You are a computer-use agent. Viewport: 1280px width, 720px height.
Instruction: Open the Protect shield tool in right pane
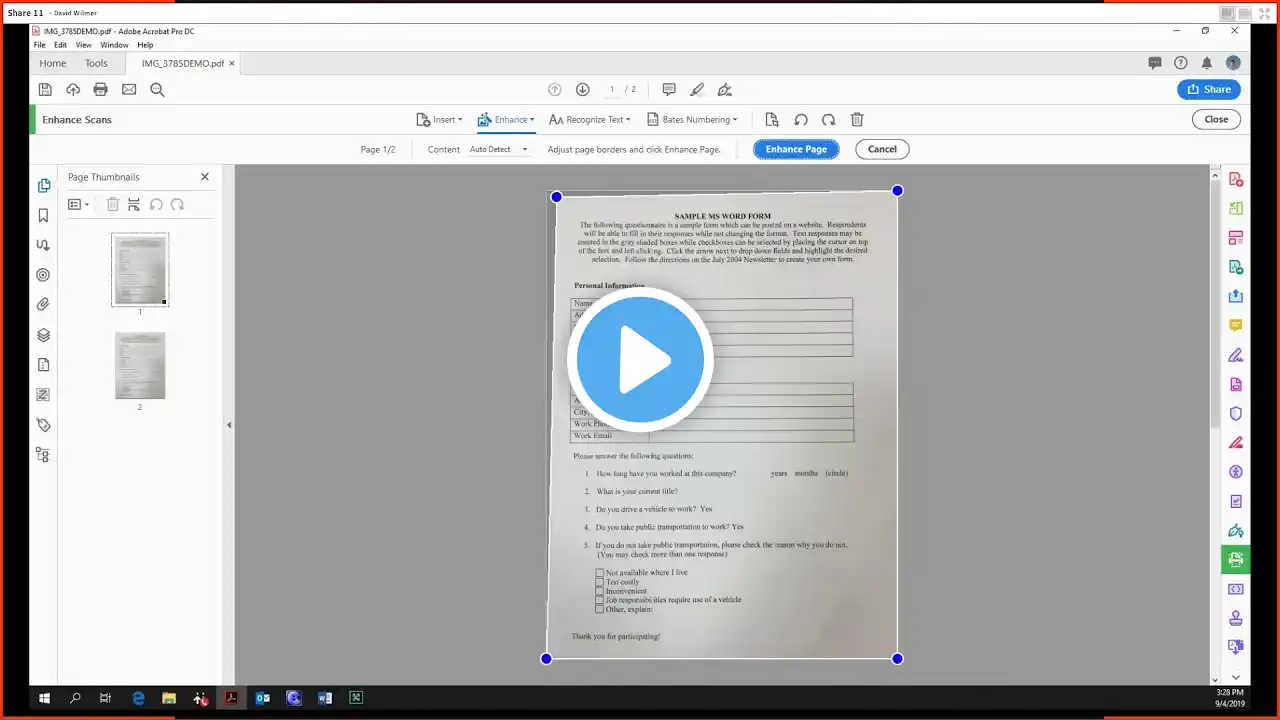point(1236,413)
